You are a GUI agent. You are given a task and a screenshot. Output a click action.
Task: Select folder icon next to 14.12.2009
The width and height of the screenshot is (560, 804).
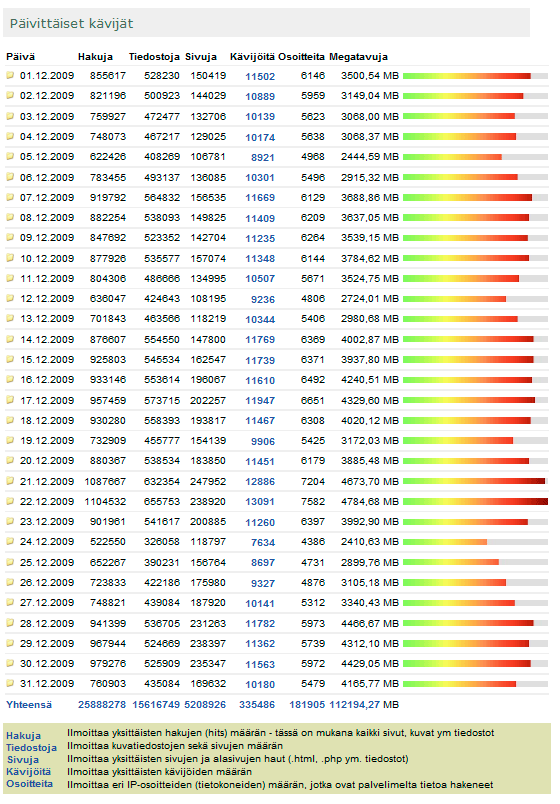click(10, 339)
